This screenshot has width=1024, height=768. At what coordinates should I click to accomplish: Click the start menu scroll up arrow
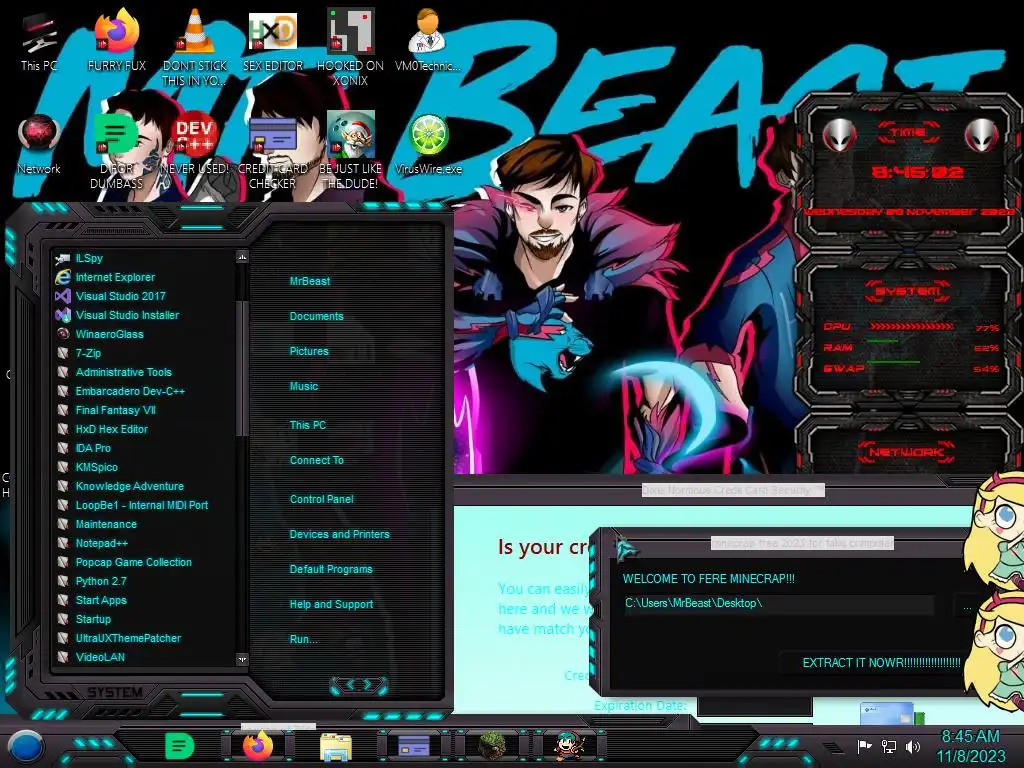242,257
